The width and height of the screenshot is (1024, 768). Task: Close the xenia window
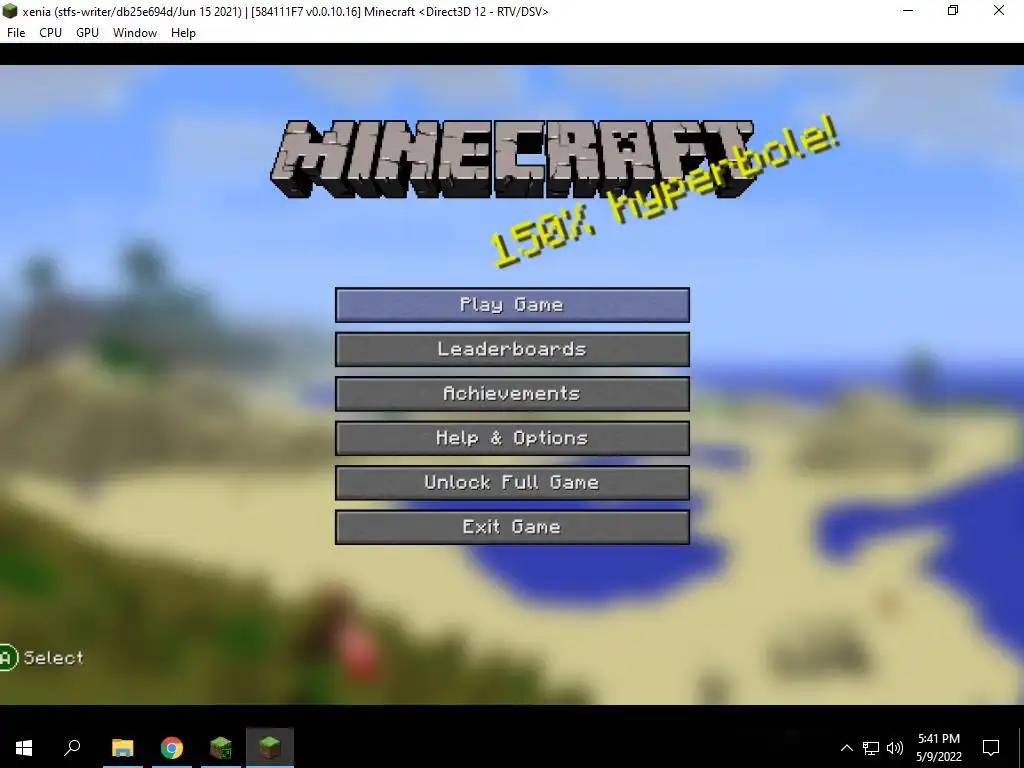click(x=999, y=10)
